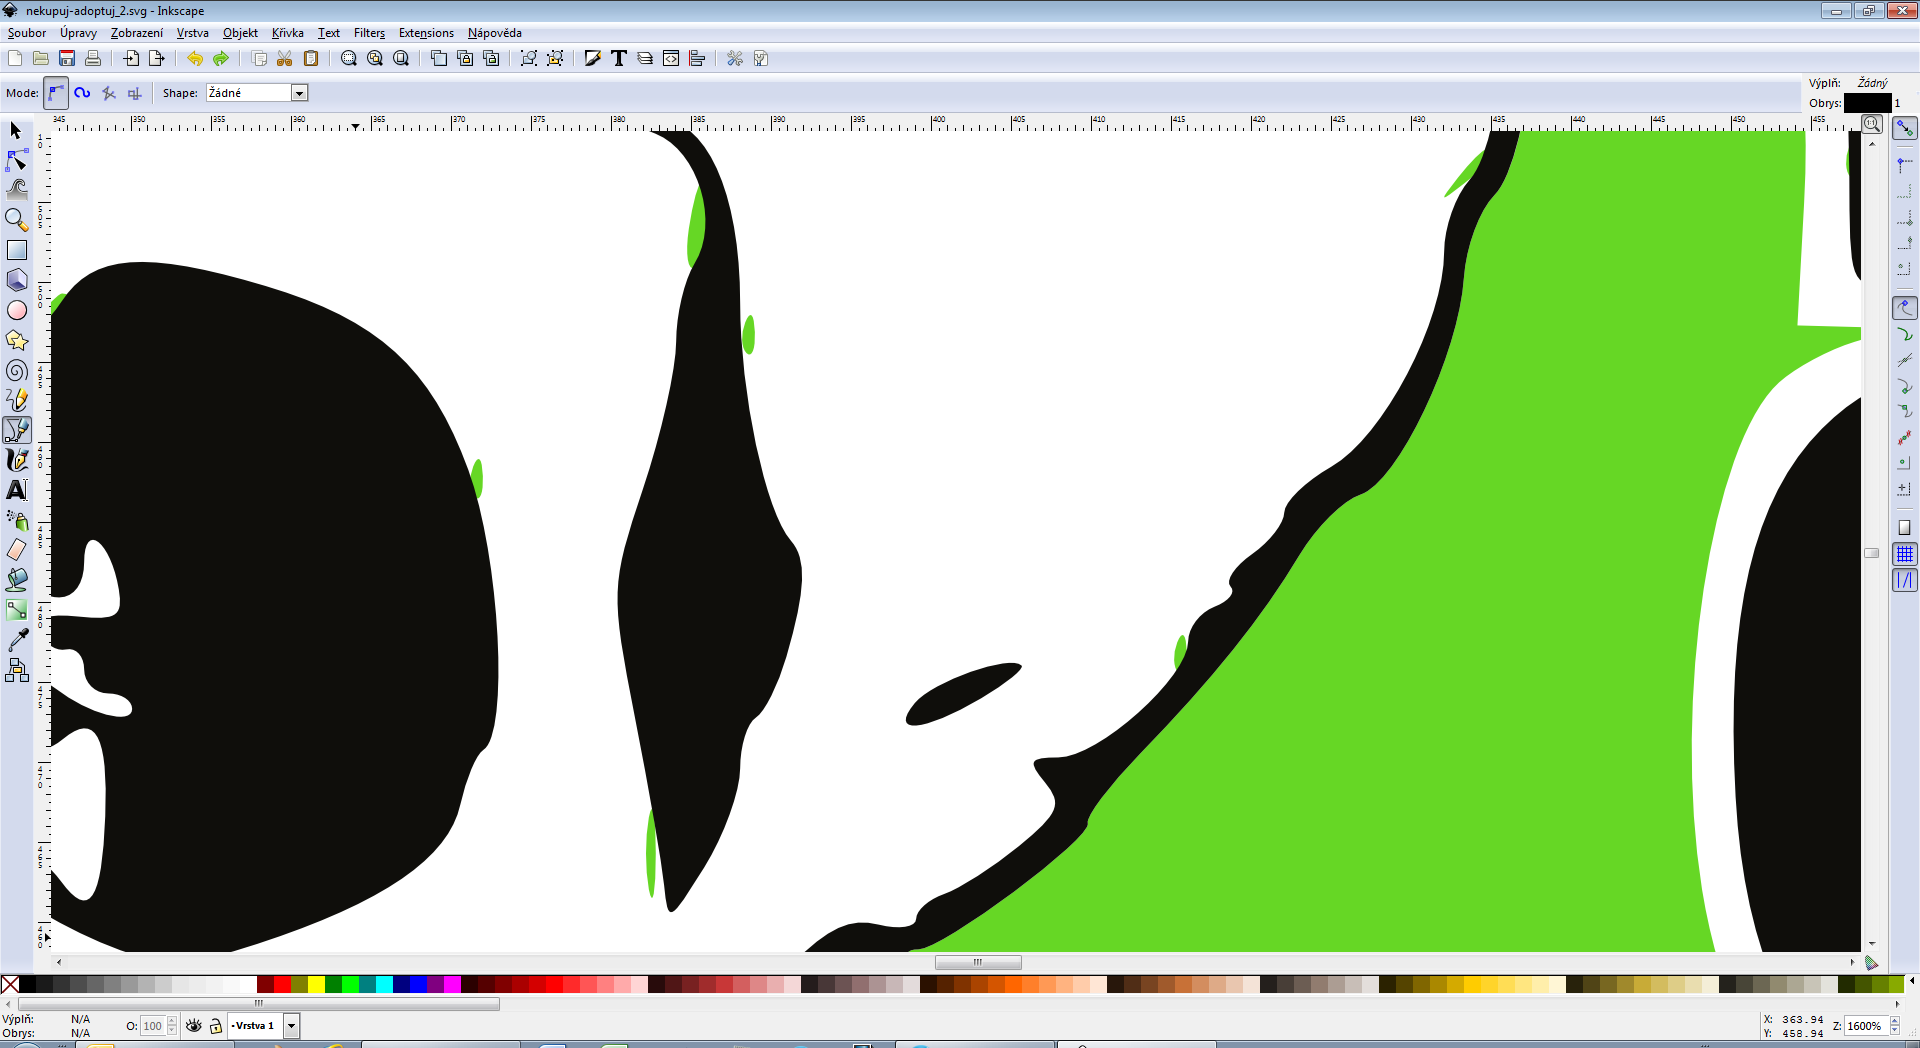Select the Node edit tool

pos(16,160)
